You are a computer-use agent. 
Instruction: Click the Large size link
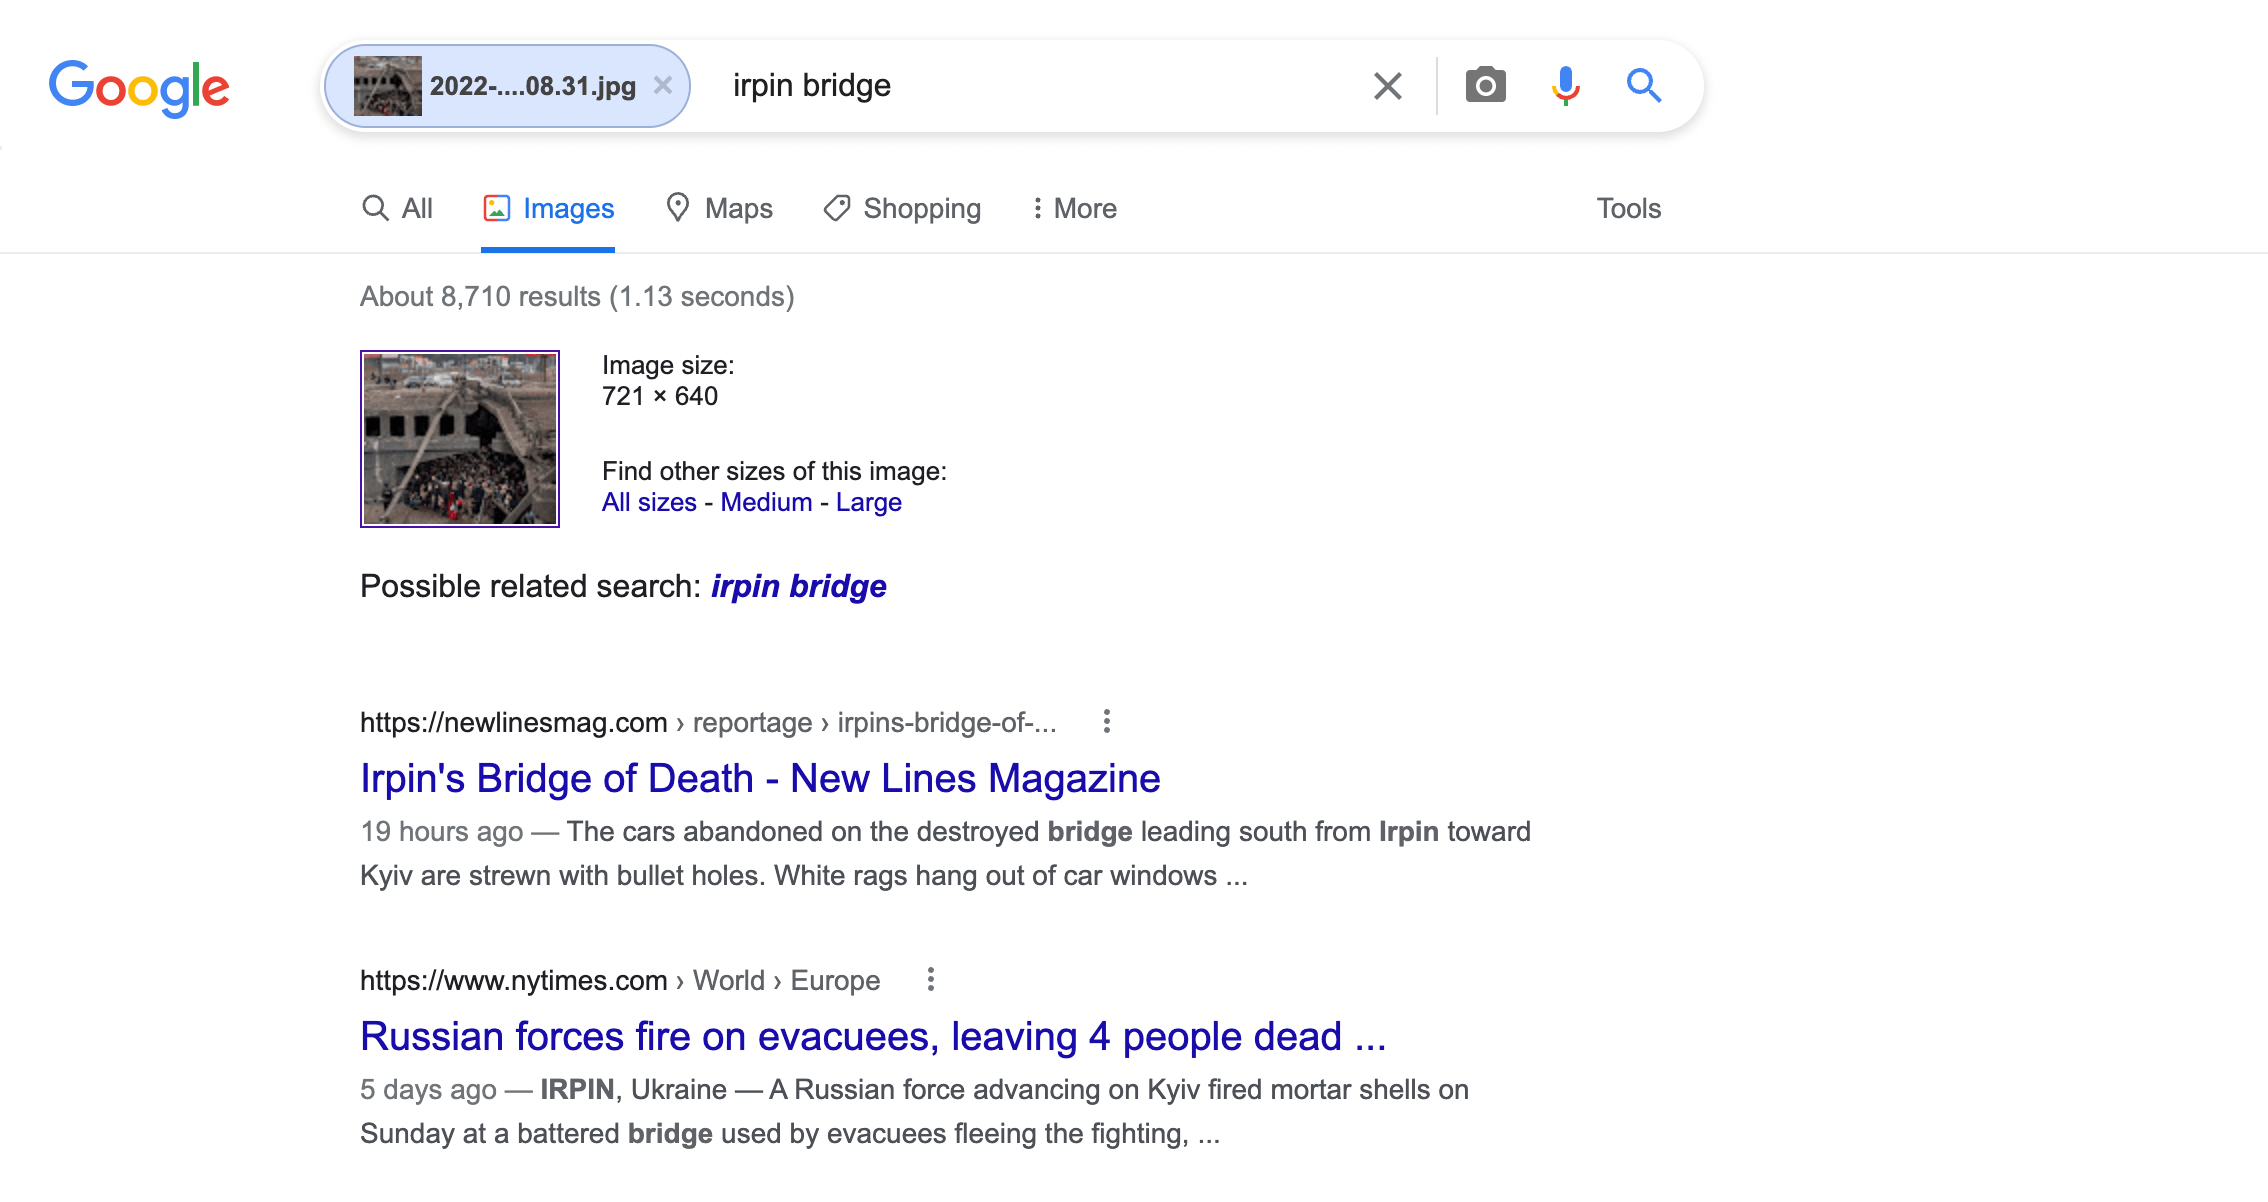pyautogui.click(x=868, y=502)
